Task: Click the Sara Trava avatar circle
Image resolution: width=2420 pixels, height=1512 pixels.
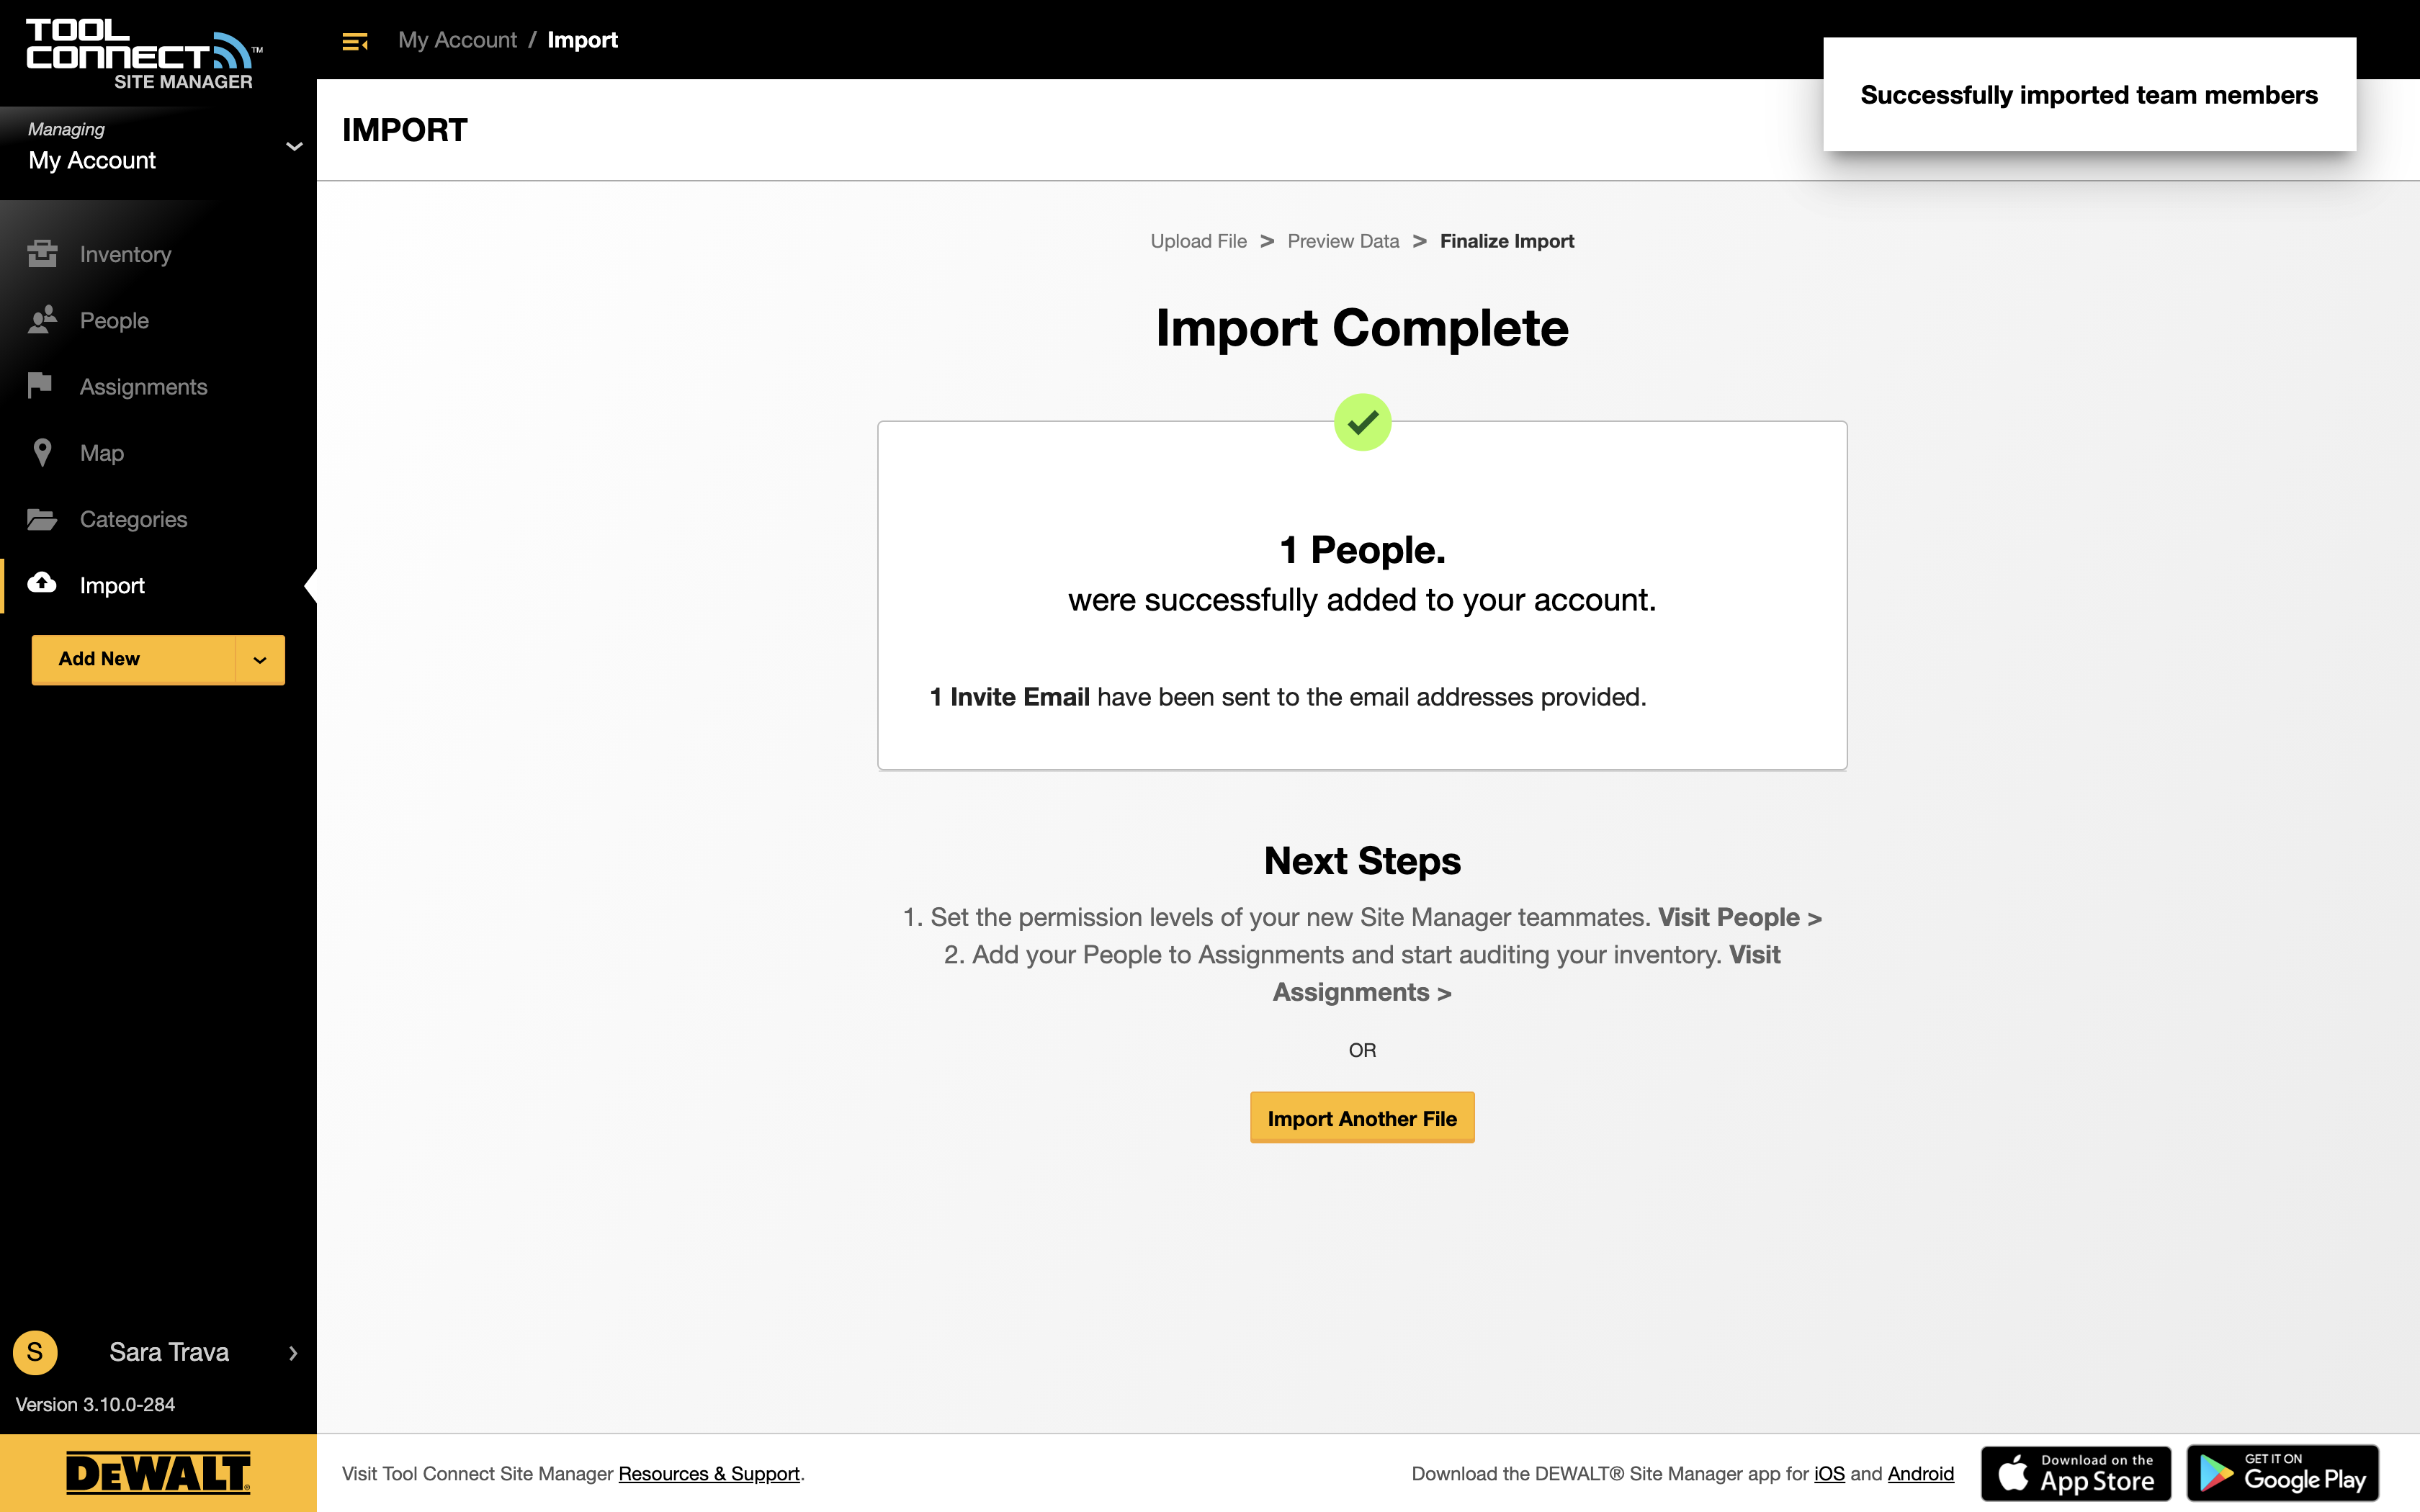Action: 35,1352
